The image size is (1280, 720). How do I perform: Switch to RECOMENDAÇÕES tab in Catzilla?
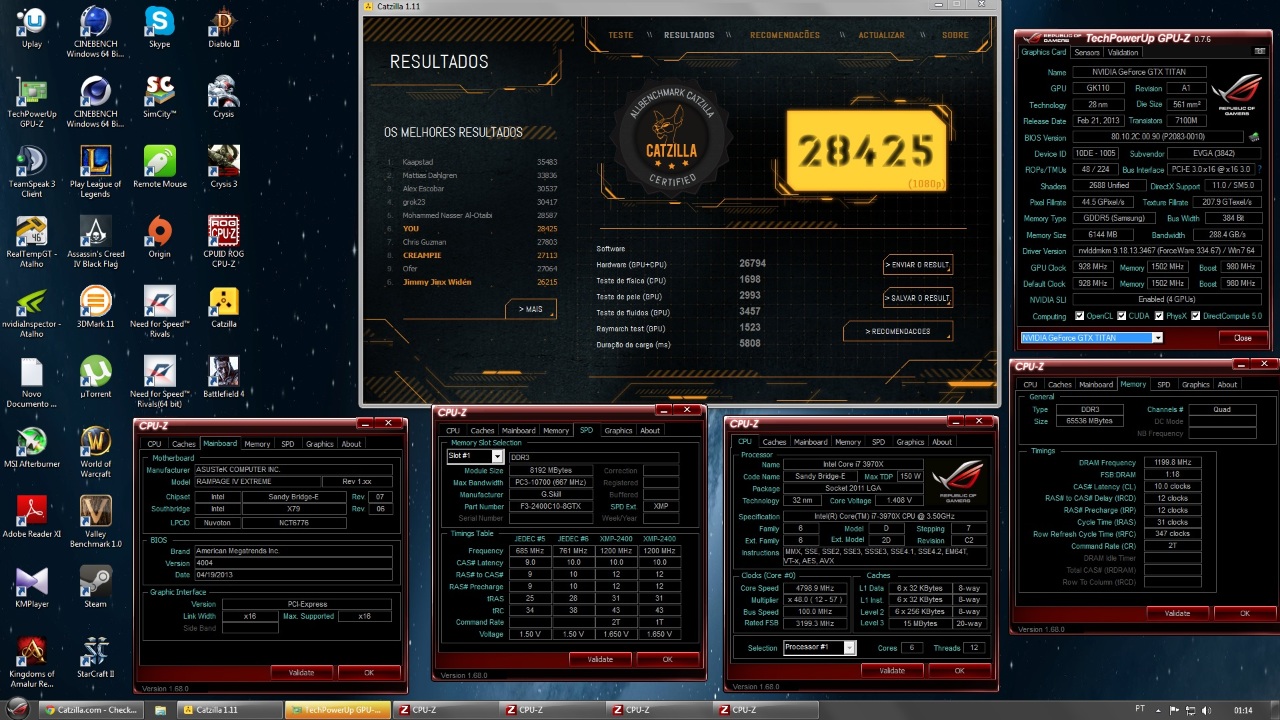[785, 35]
